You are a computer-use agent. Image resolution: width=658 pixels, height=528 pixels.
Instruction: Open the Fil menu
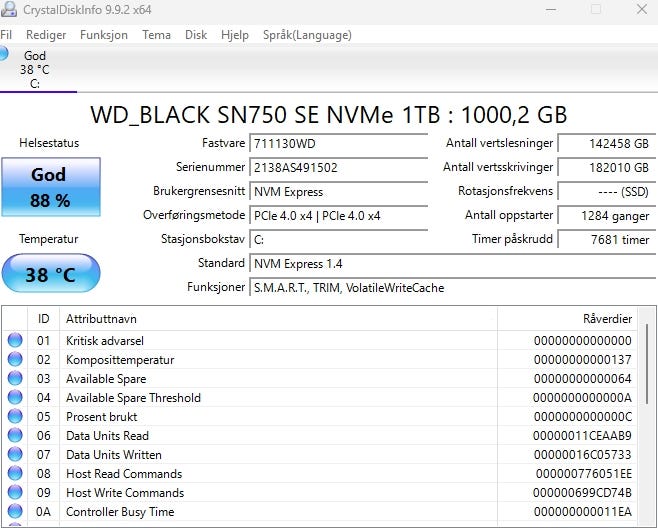tap(6, 35)
